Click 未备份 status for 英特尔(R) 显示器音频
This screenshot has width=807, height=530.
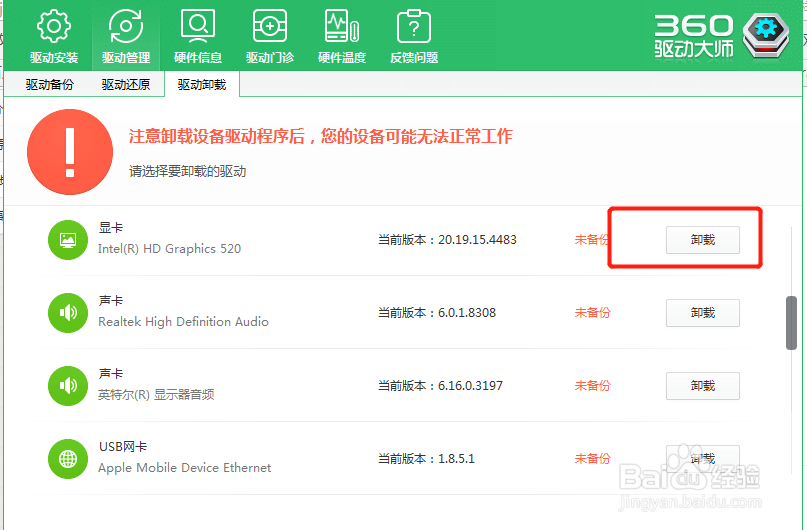(x=592, y=386)
